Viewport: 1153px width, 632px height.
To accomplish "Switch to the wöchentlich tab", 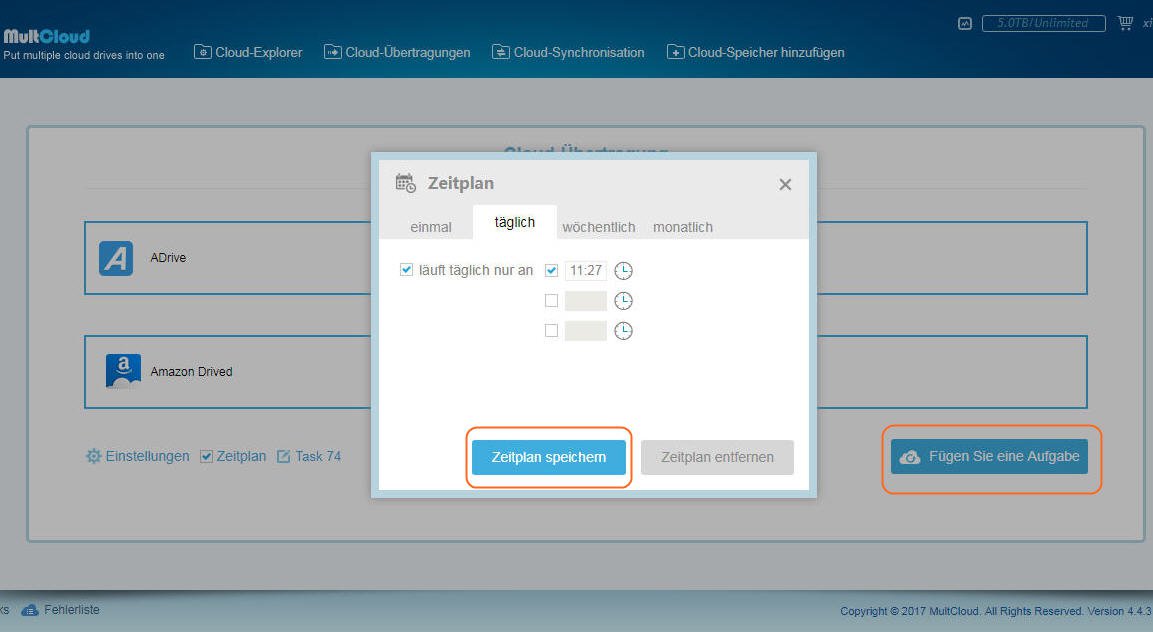I will click(x=599, y=227).
